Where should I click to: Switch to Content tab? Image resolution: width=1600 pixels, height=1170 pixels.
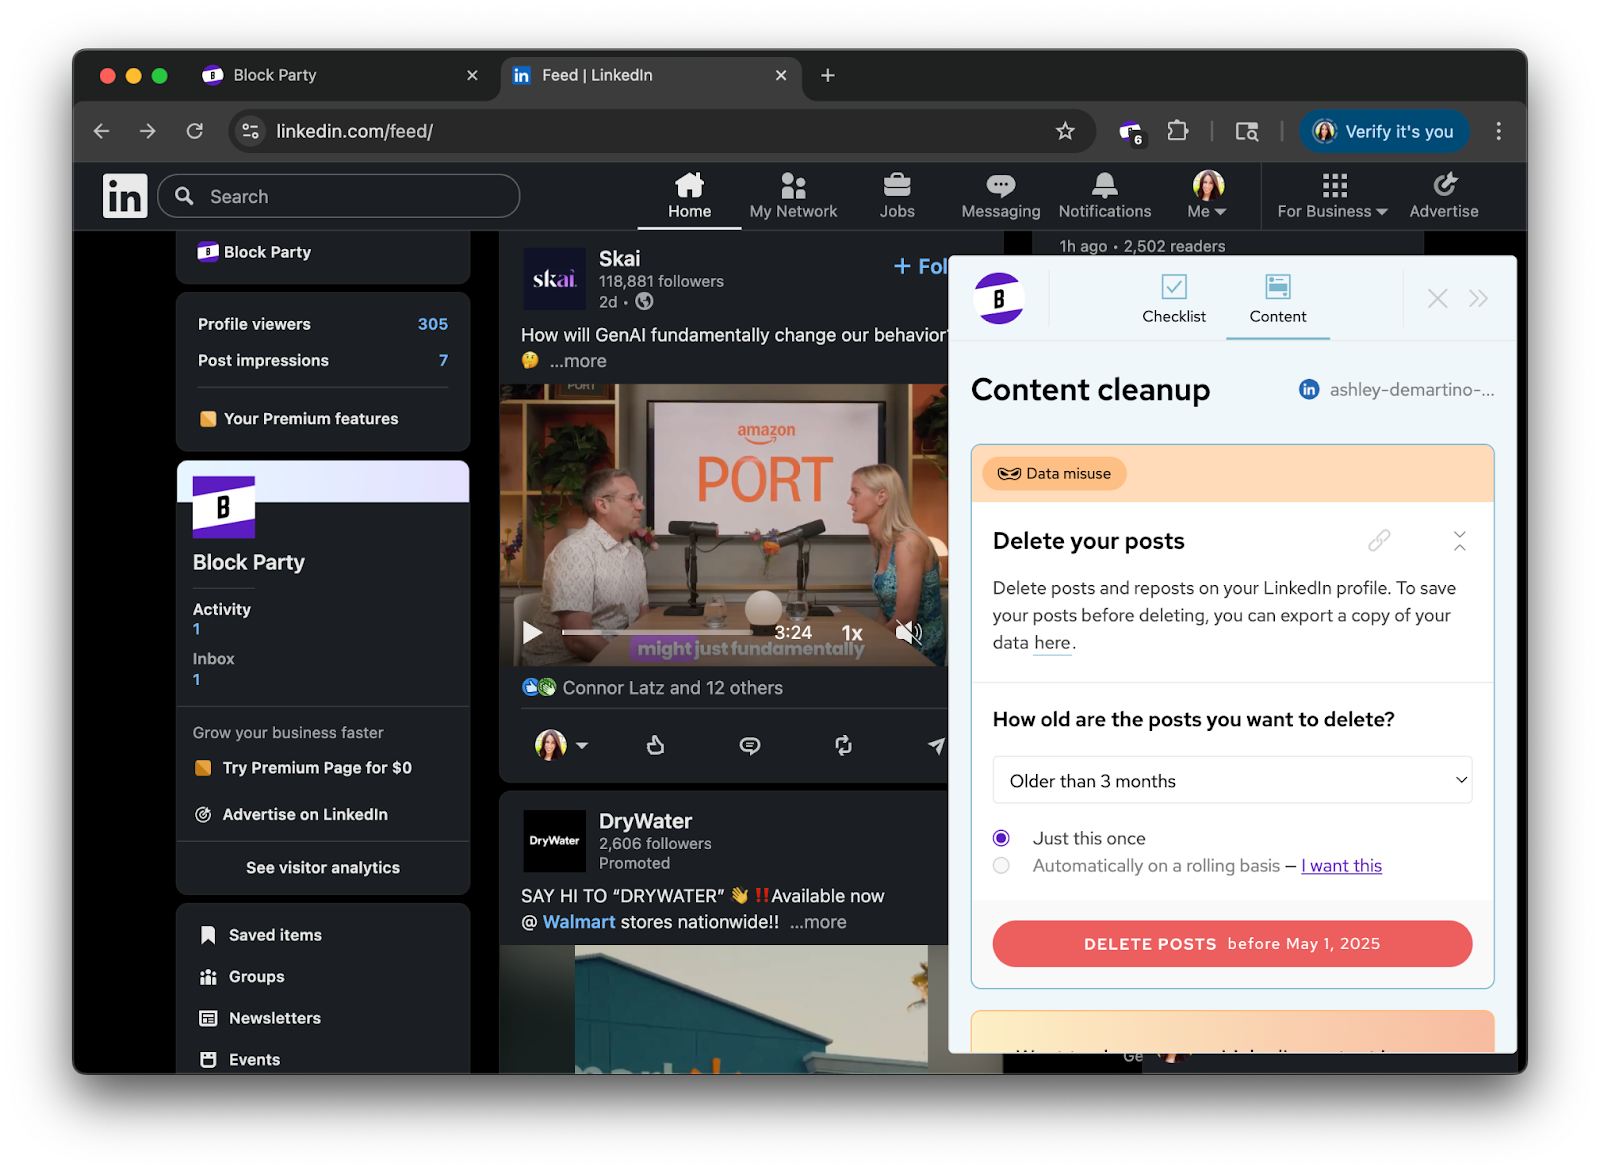coord(1278,299)
